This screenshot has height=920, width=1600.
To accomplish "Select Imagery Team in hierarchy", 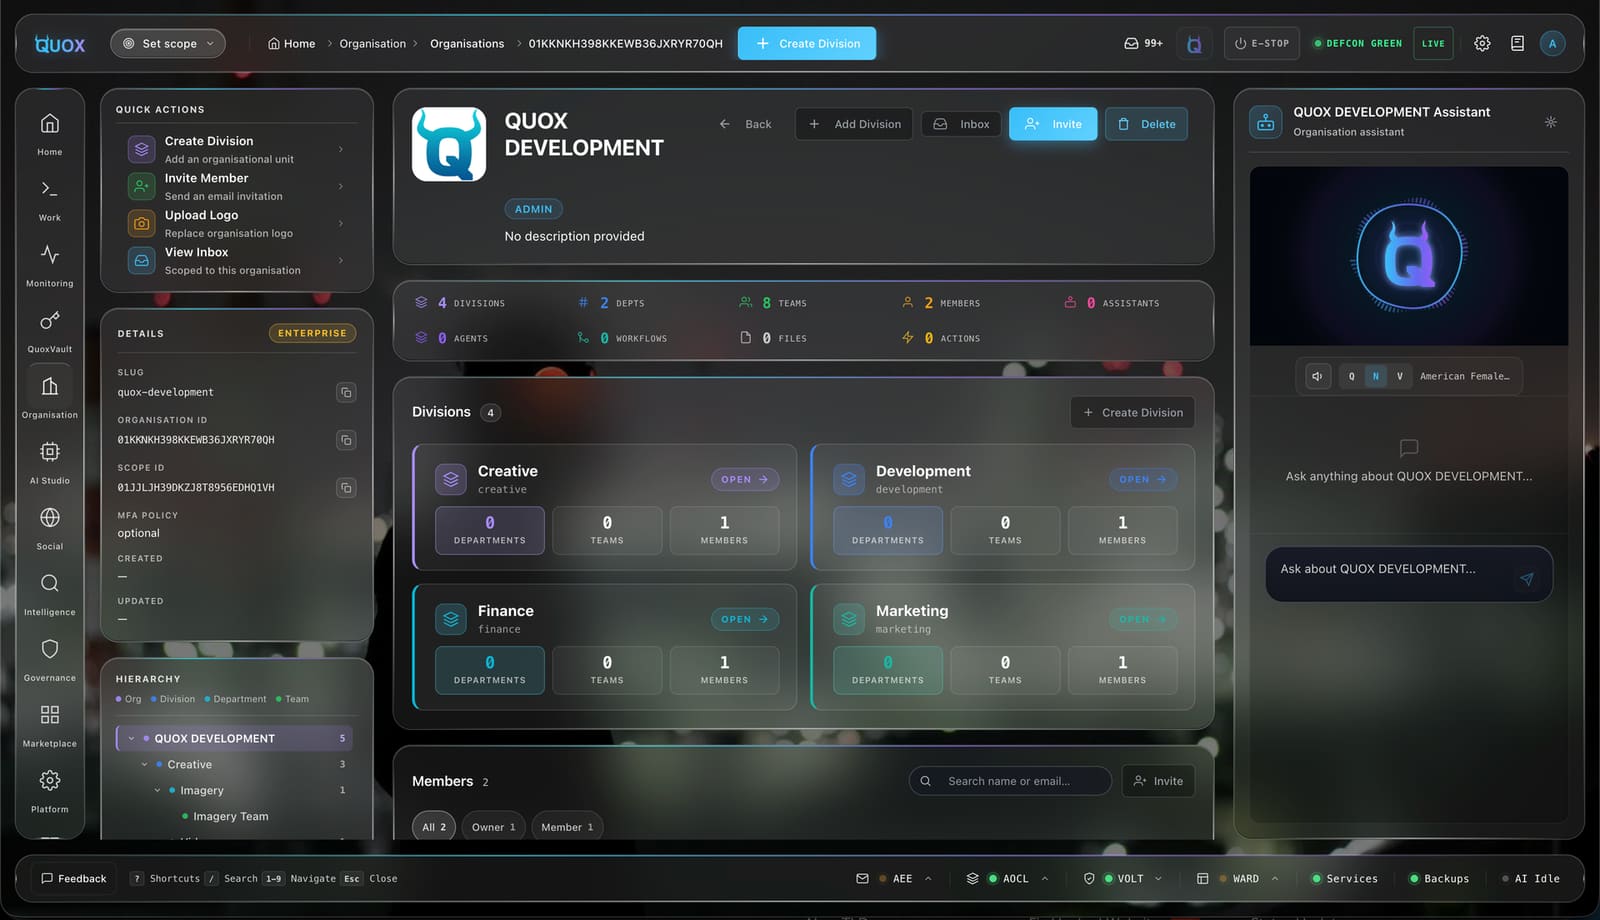I will (230, 816).
